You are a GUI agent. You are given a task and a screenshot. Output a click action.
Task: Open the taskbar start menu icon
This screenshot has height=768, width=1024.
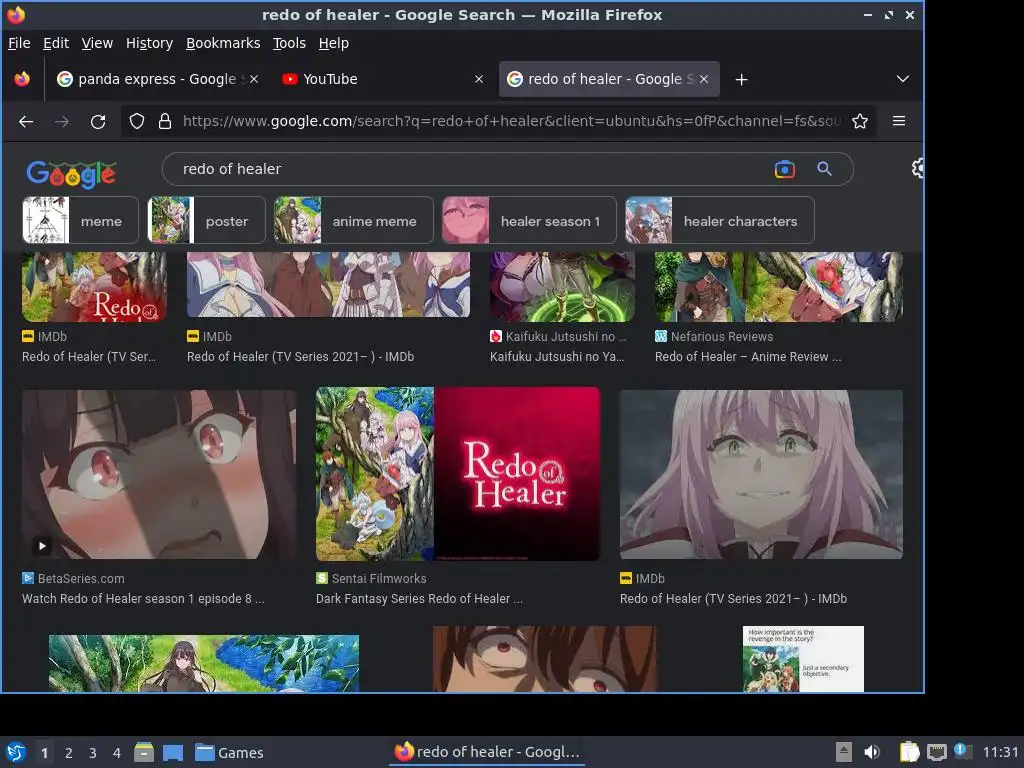coord(16,752)
